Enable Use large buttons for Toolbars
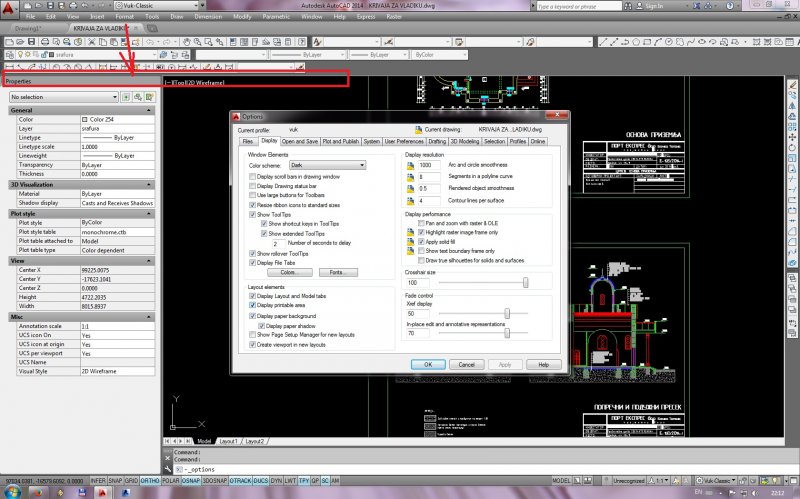Screen dimensions: 800x499 (x=252, y=195)
